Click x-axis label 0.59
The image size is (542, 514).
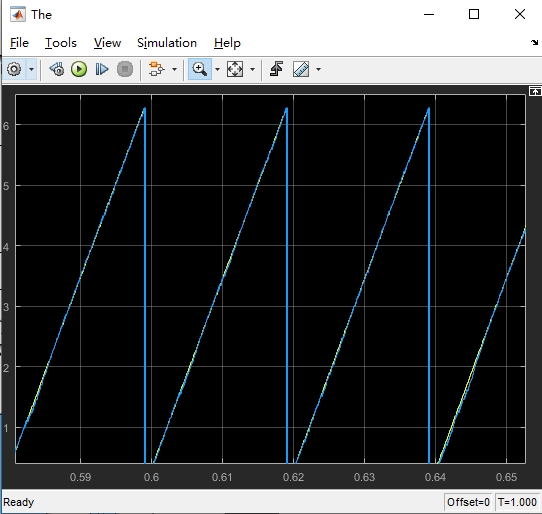(80, 477)
